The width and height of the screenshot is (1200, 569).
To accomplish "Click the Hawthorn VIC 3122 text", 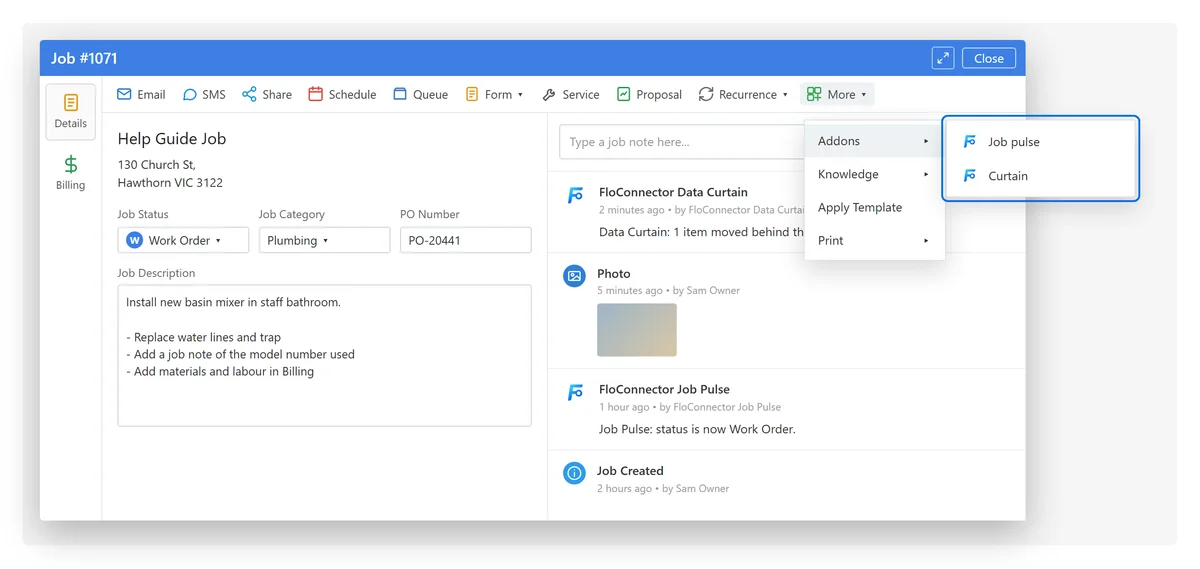I will coord(170,183).
